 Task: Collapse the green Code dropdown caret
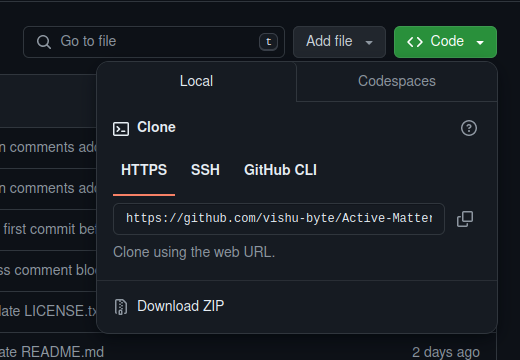pyautogui.click(x=480, y=43)
